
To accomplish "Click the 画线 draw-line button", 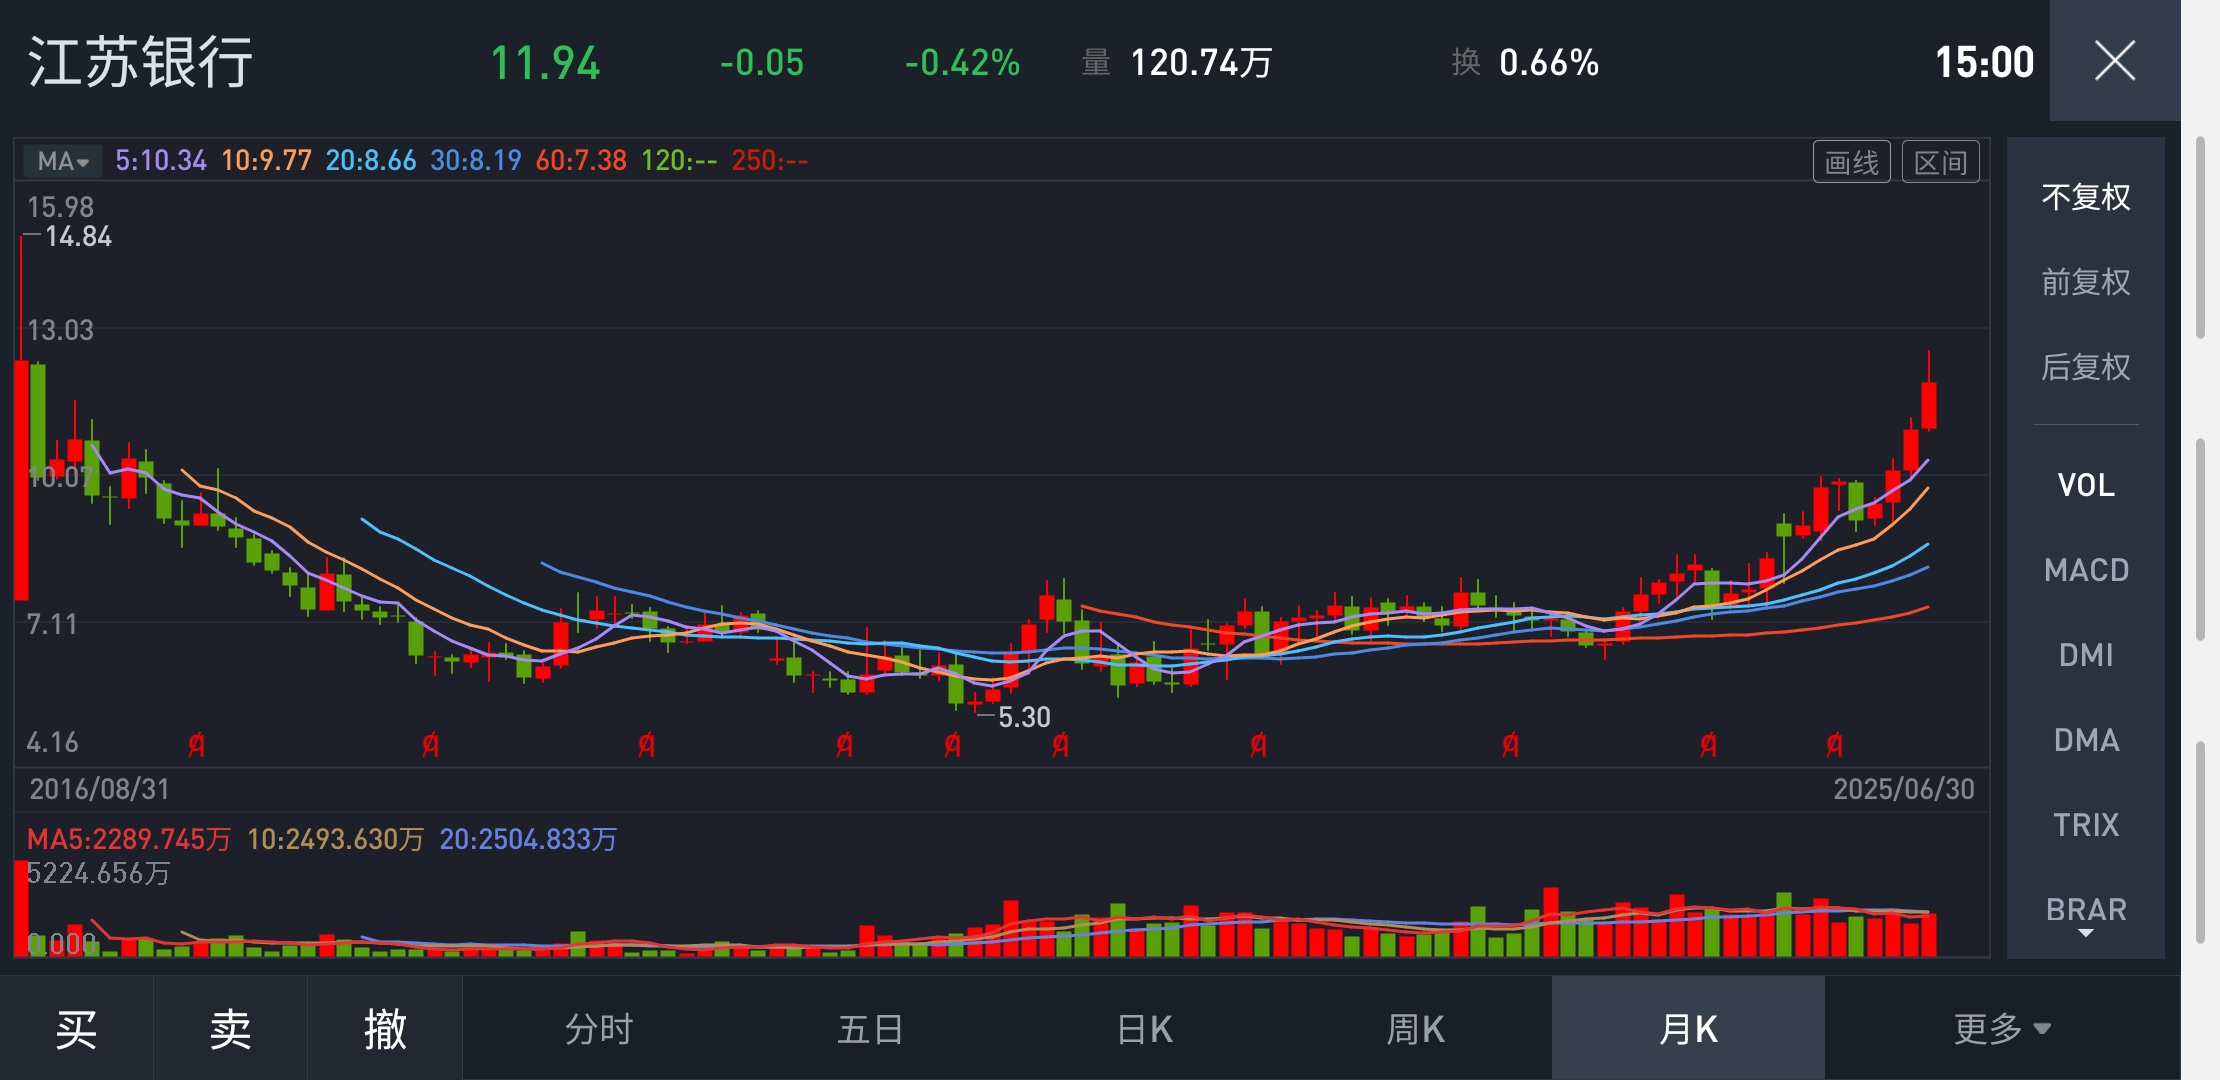I will [x=1852, y=162].
